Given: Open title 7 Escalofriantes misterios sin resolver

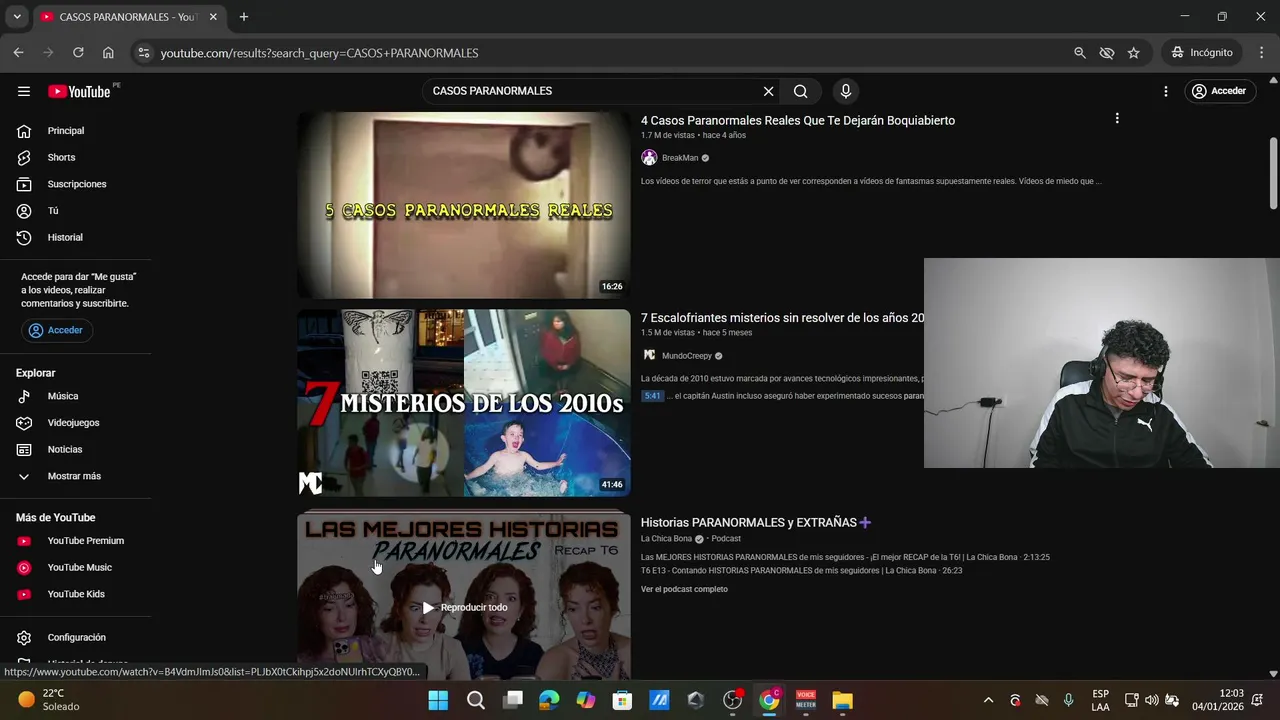Looking at the screenshot, I should click(782, 318).
